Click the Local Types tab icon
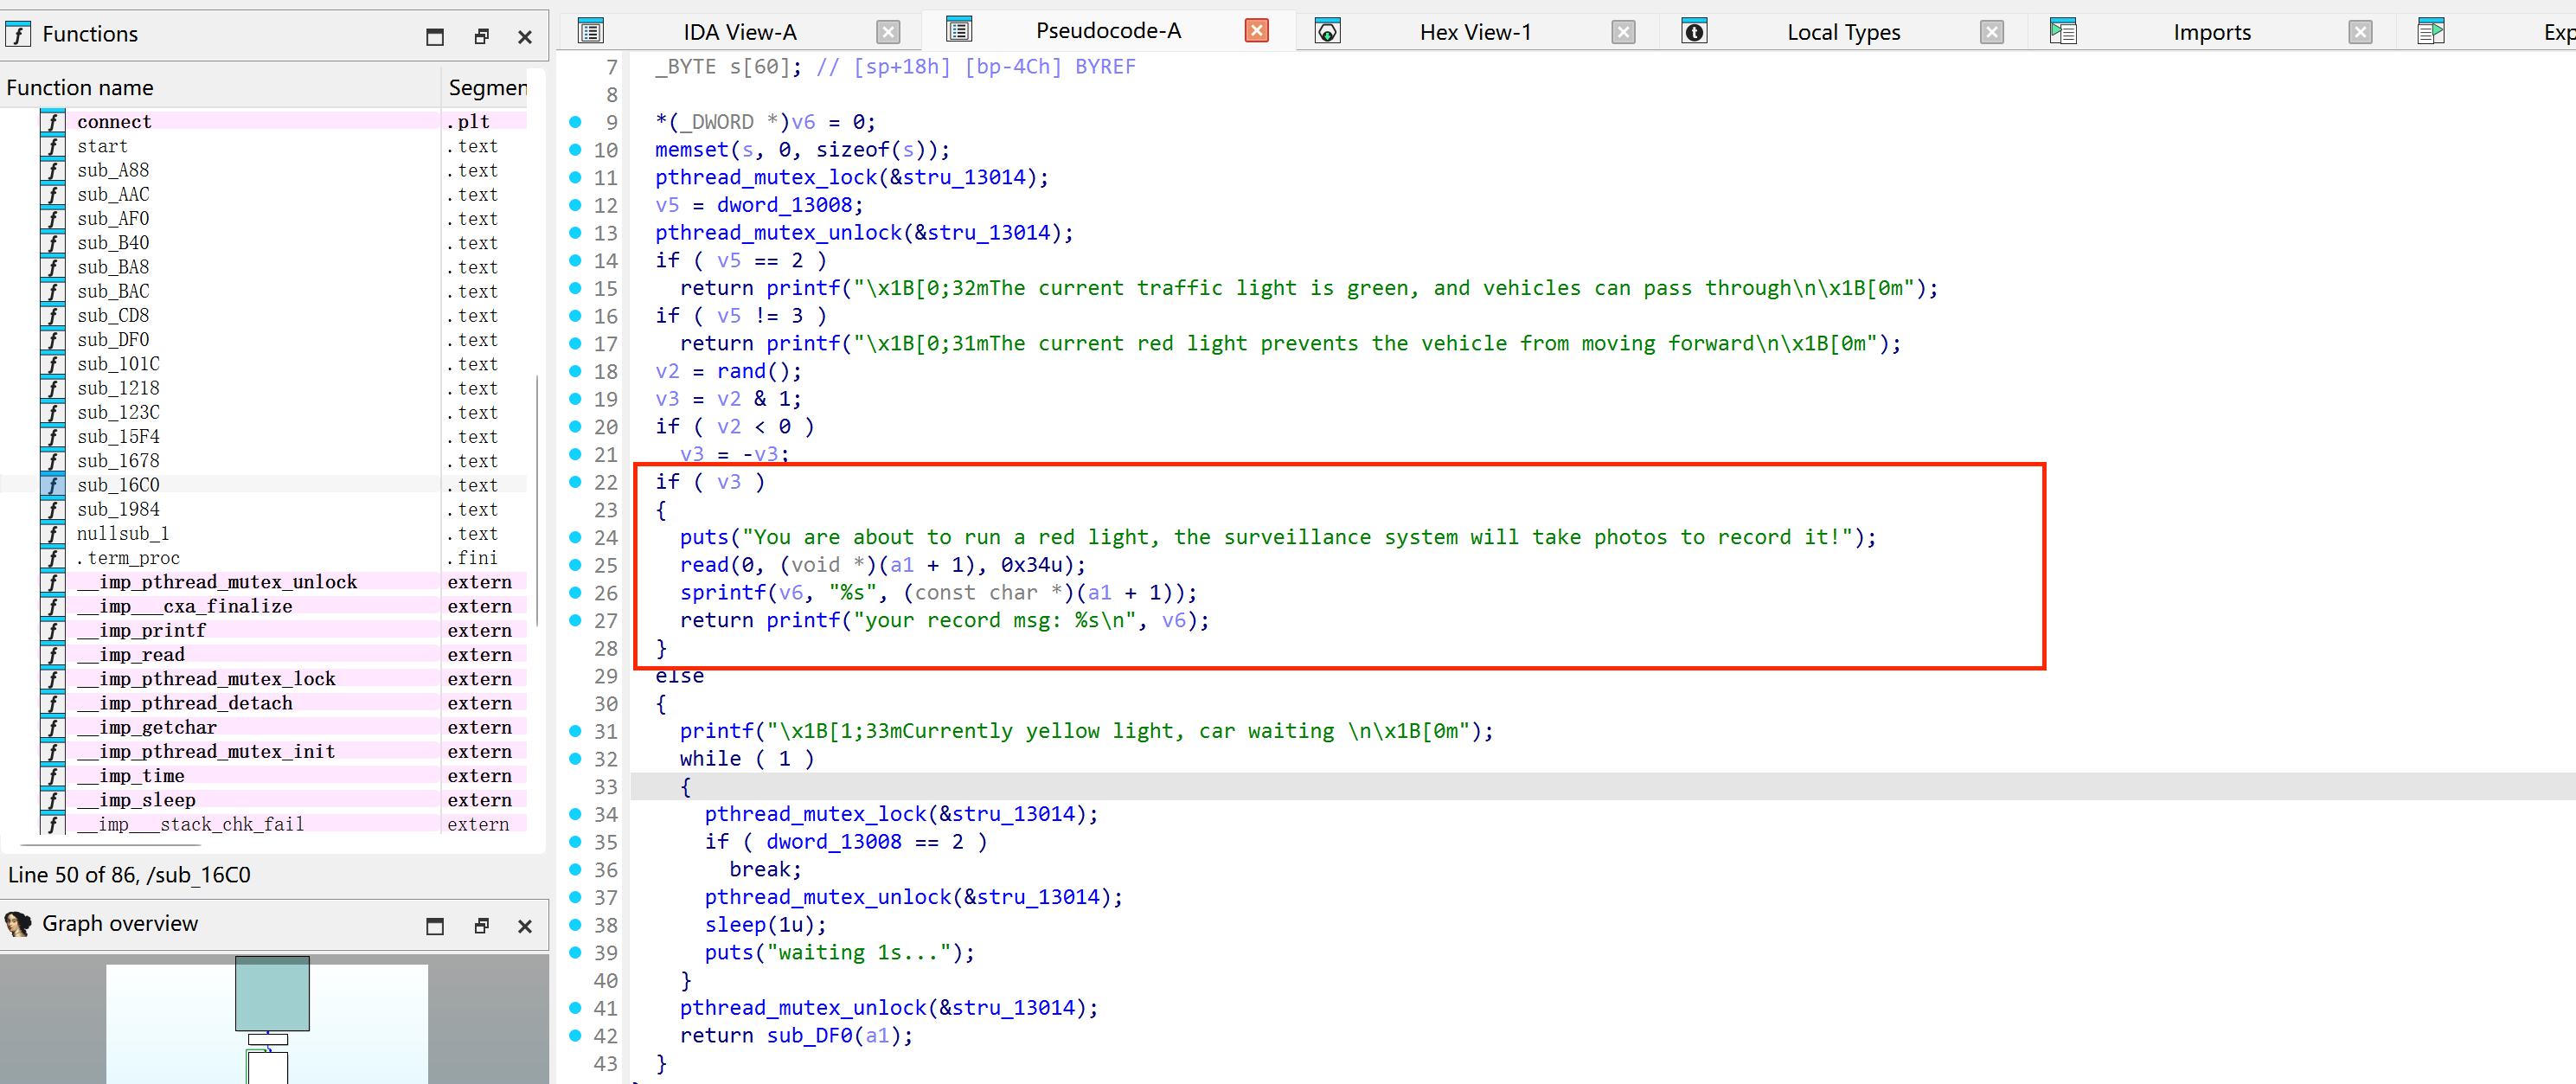 coord(1694,31)
